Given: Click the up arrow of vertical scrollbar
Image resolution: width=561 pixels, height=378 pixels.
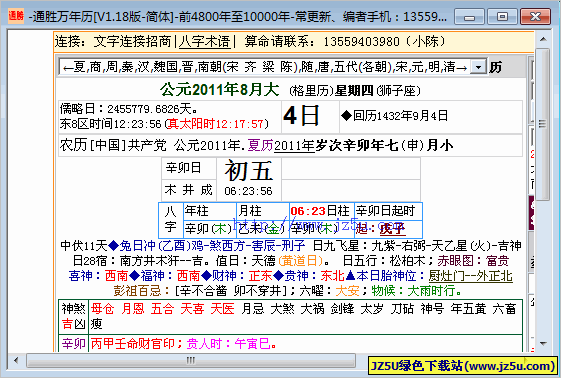Looking at the screenshot, I should [x=543, y=39].
